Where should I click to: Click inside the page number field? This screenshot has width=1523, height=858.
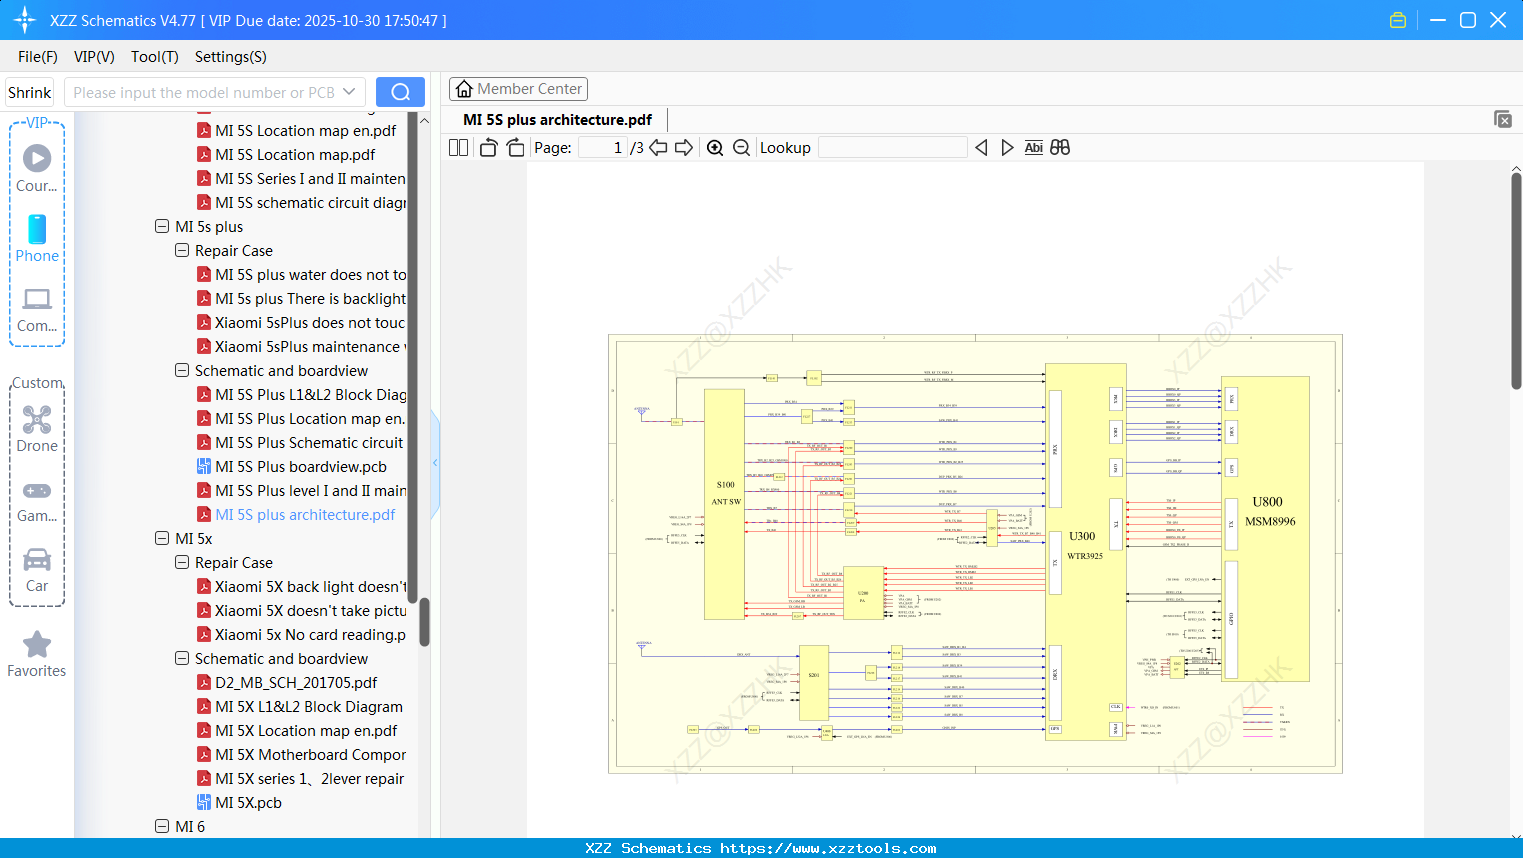click(x=600, y=147)
